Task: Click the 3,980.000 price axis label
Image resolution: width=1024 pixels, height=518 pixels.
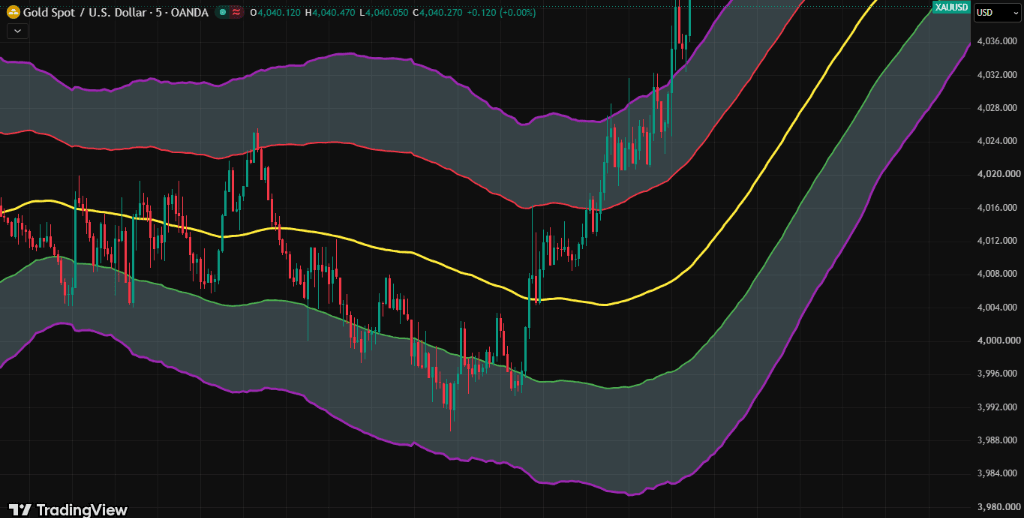Action: point(997,507)
